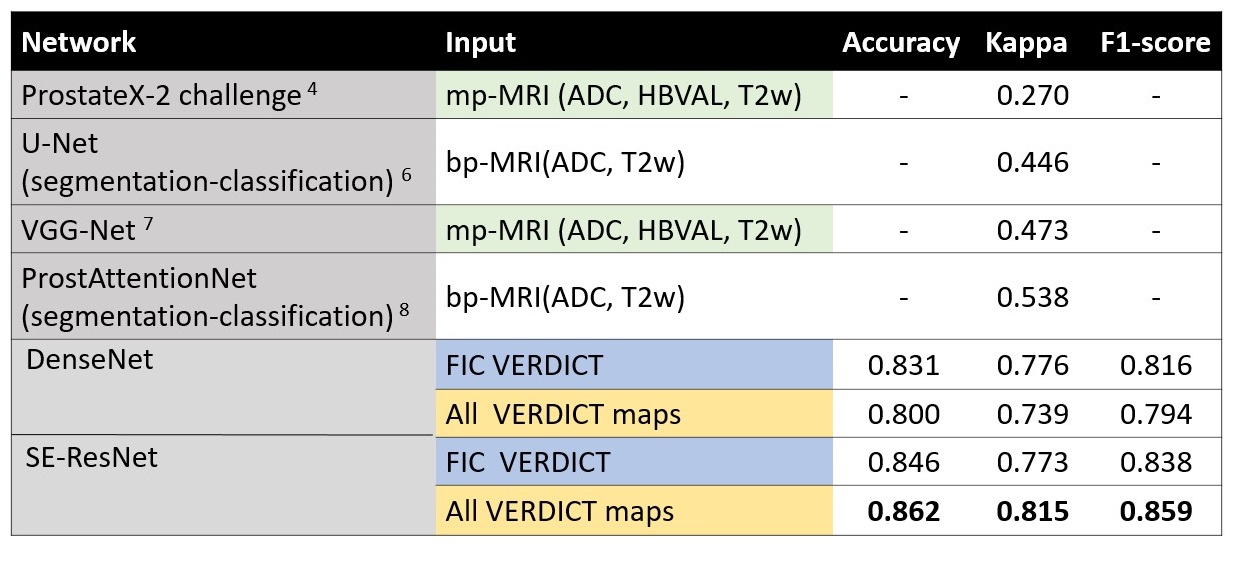Screen dimensions: 1239x563
Task: Click the Network column header
Action: [79, 43]
